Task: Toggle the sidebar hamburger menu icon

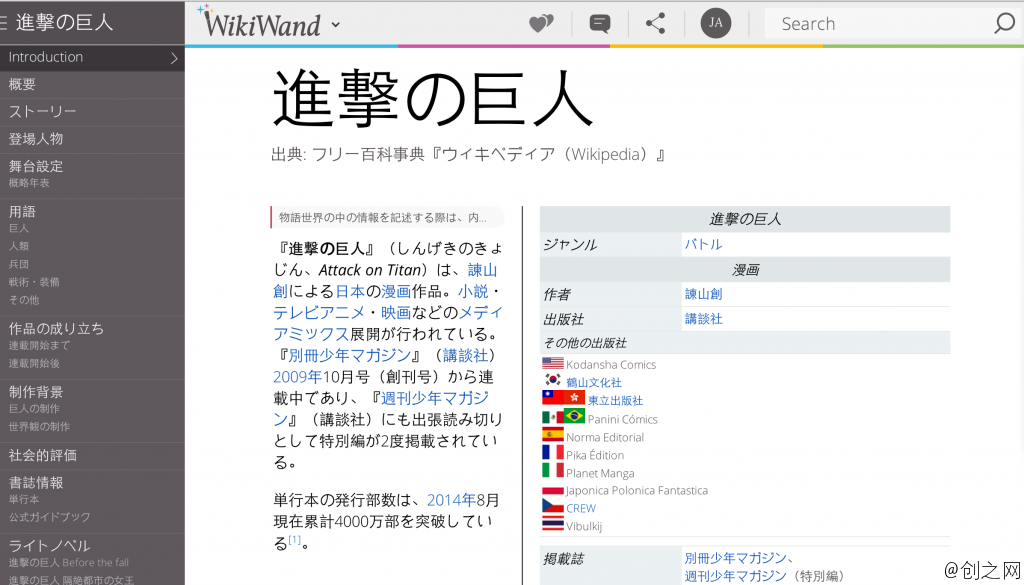Action: click(3, 23)
